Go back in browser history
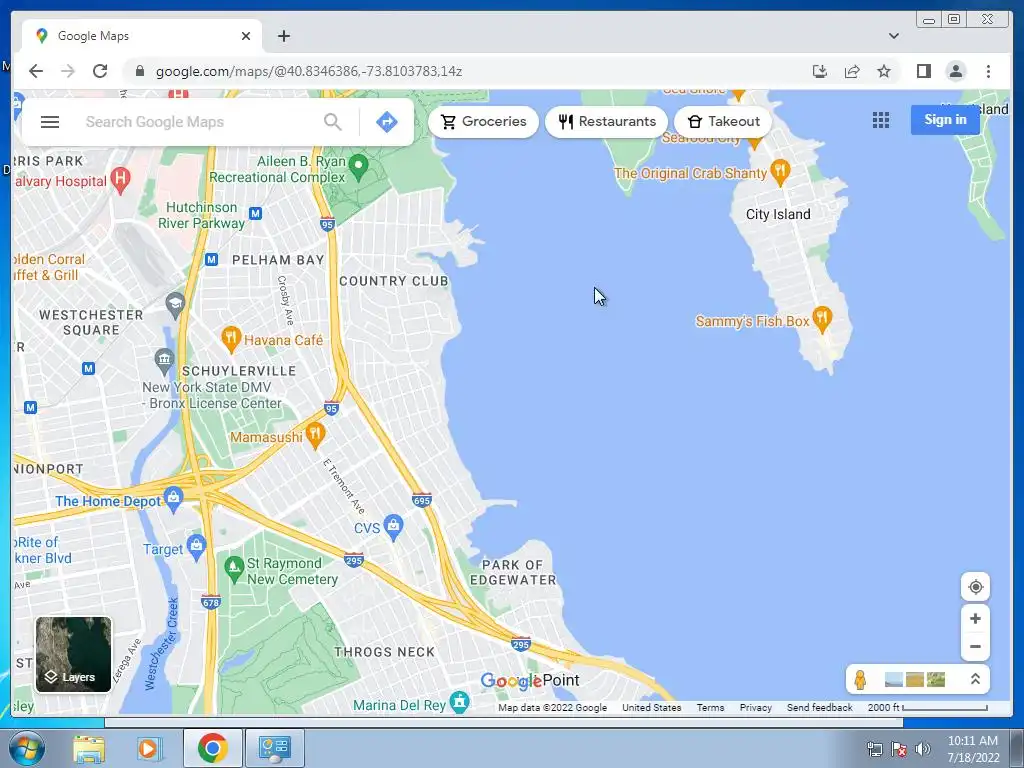 pyautogui.click(x=36, y=71)
